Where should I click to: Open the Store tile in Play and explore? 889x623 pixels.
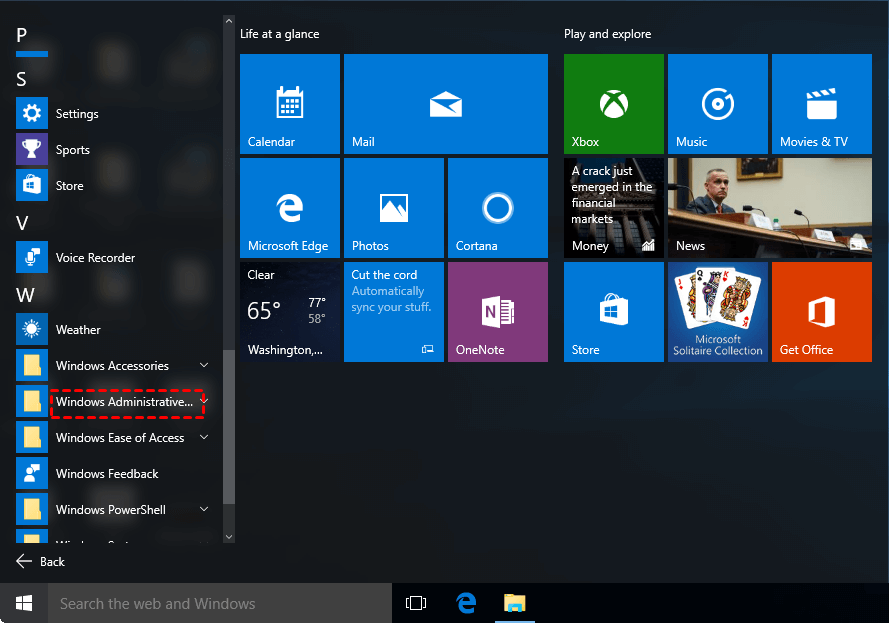point(613,312)
